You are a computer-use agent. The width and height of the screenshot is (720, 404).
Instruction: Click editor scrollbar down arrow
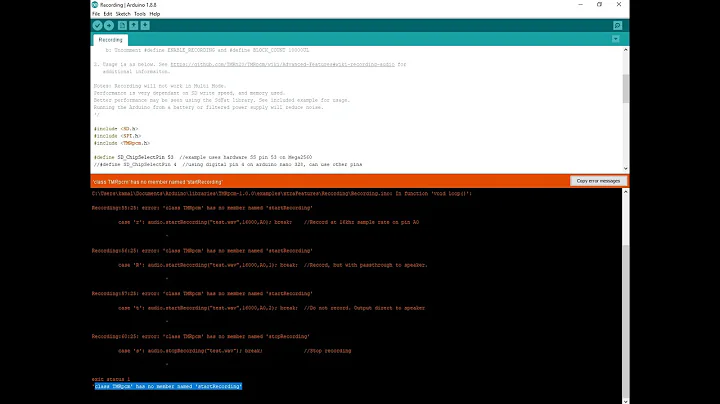(x=625, y=168)
